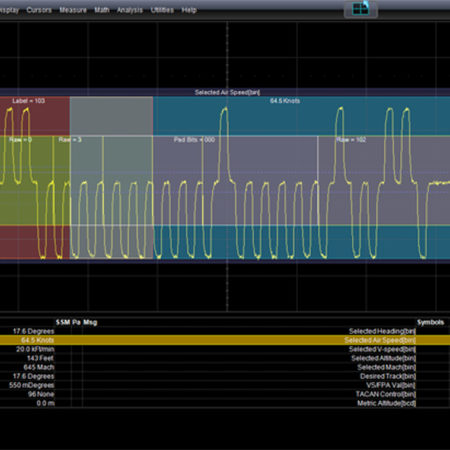
Task: Open the Analysis menu
Action: [130, 10]
